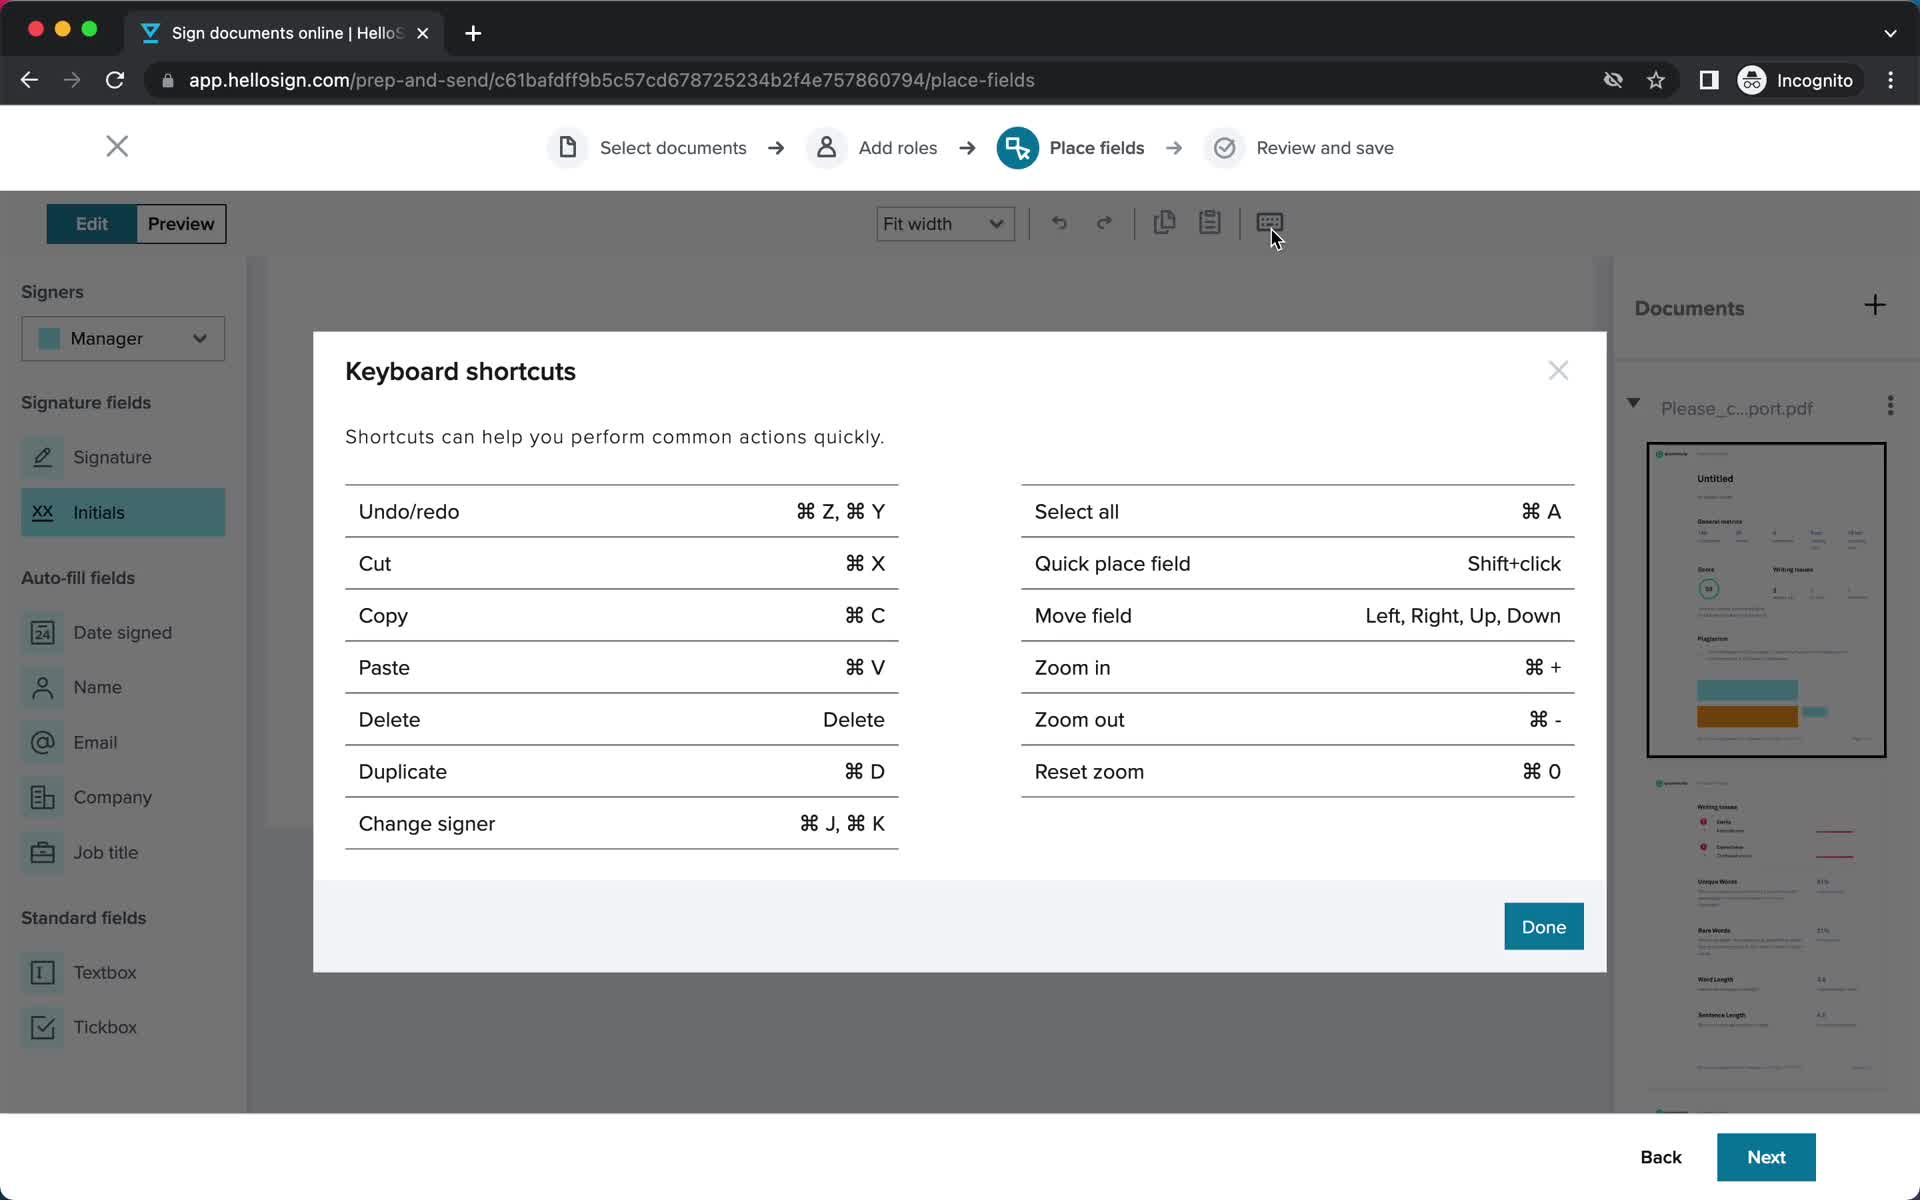Open the Fit width zoom dropdown
Screen dimensions: 1920x1200
(944, 224)
